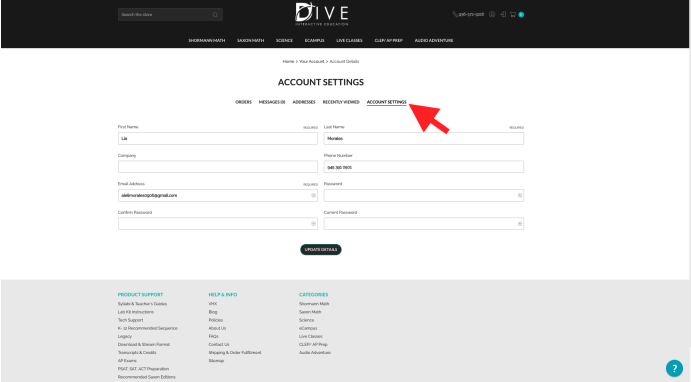Viewport: 691px width, 382px height.
Task: Open Audio Adventure under footer Categories
Action: (x=315, y=352)
